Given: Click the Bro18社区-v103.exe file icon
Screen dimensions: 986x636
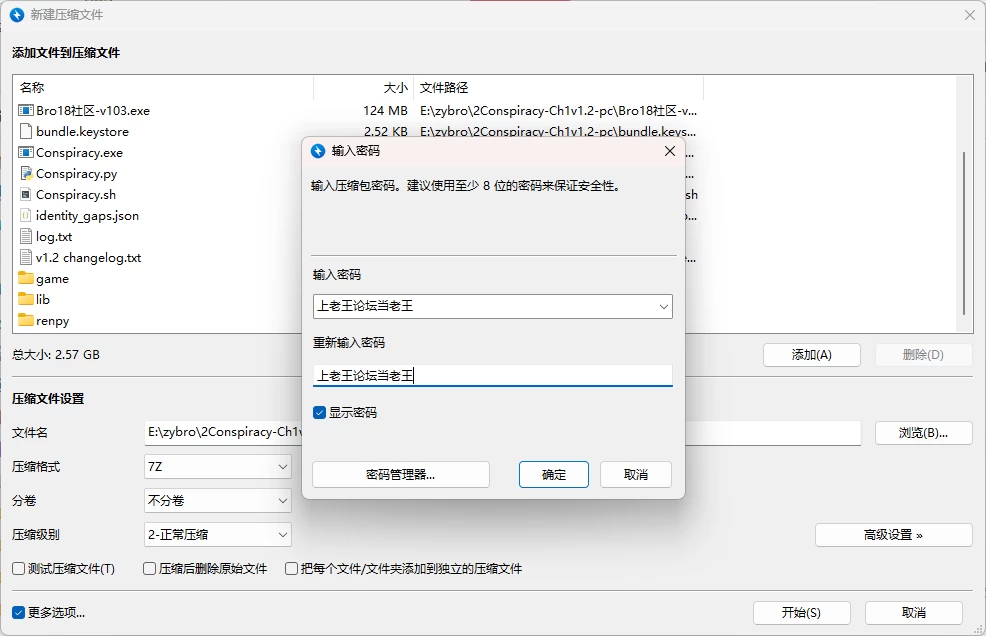Looking at the screenshot, I should pos(26,111).
